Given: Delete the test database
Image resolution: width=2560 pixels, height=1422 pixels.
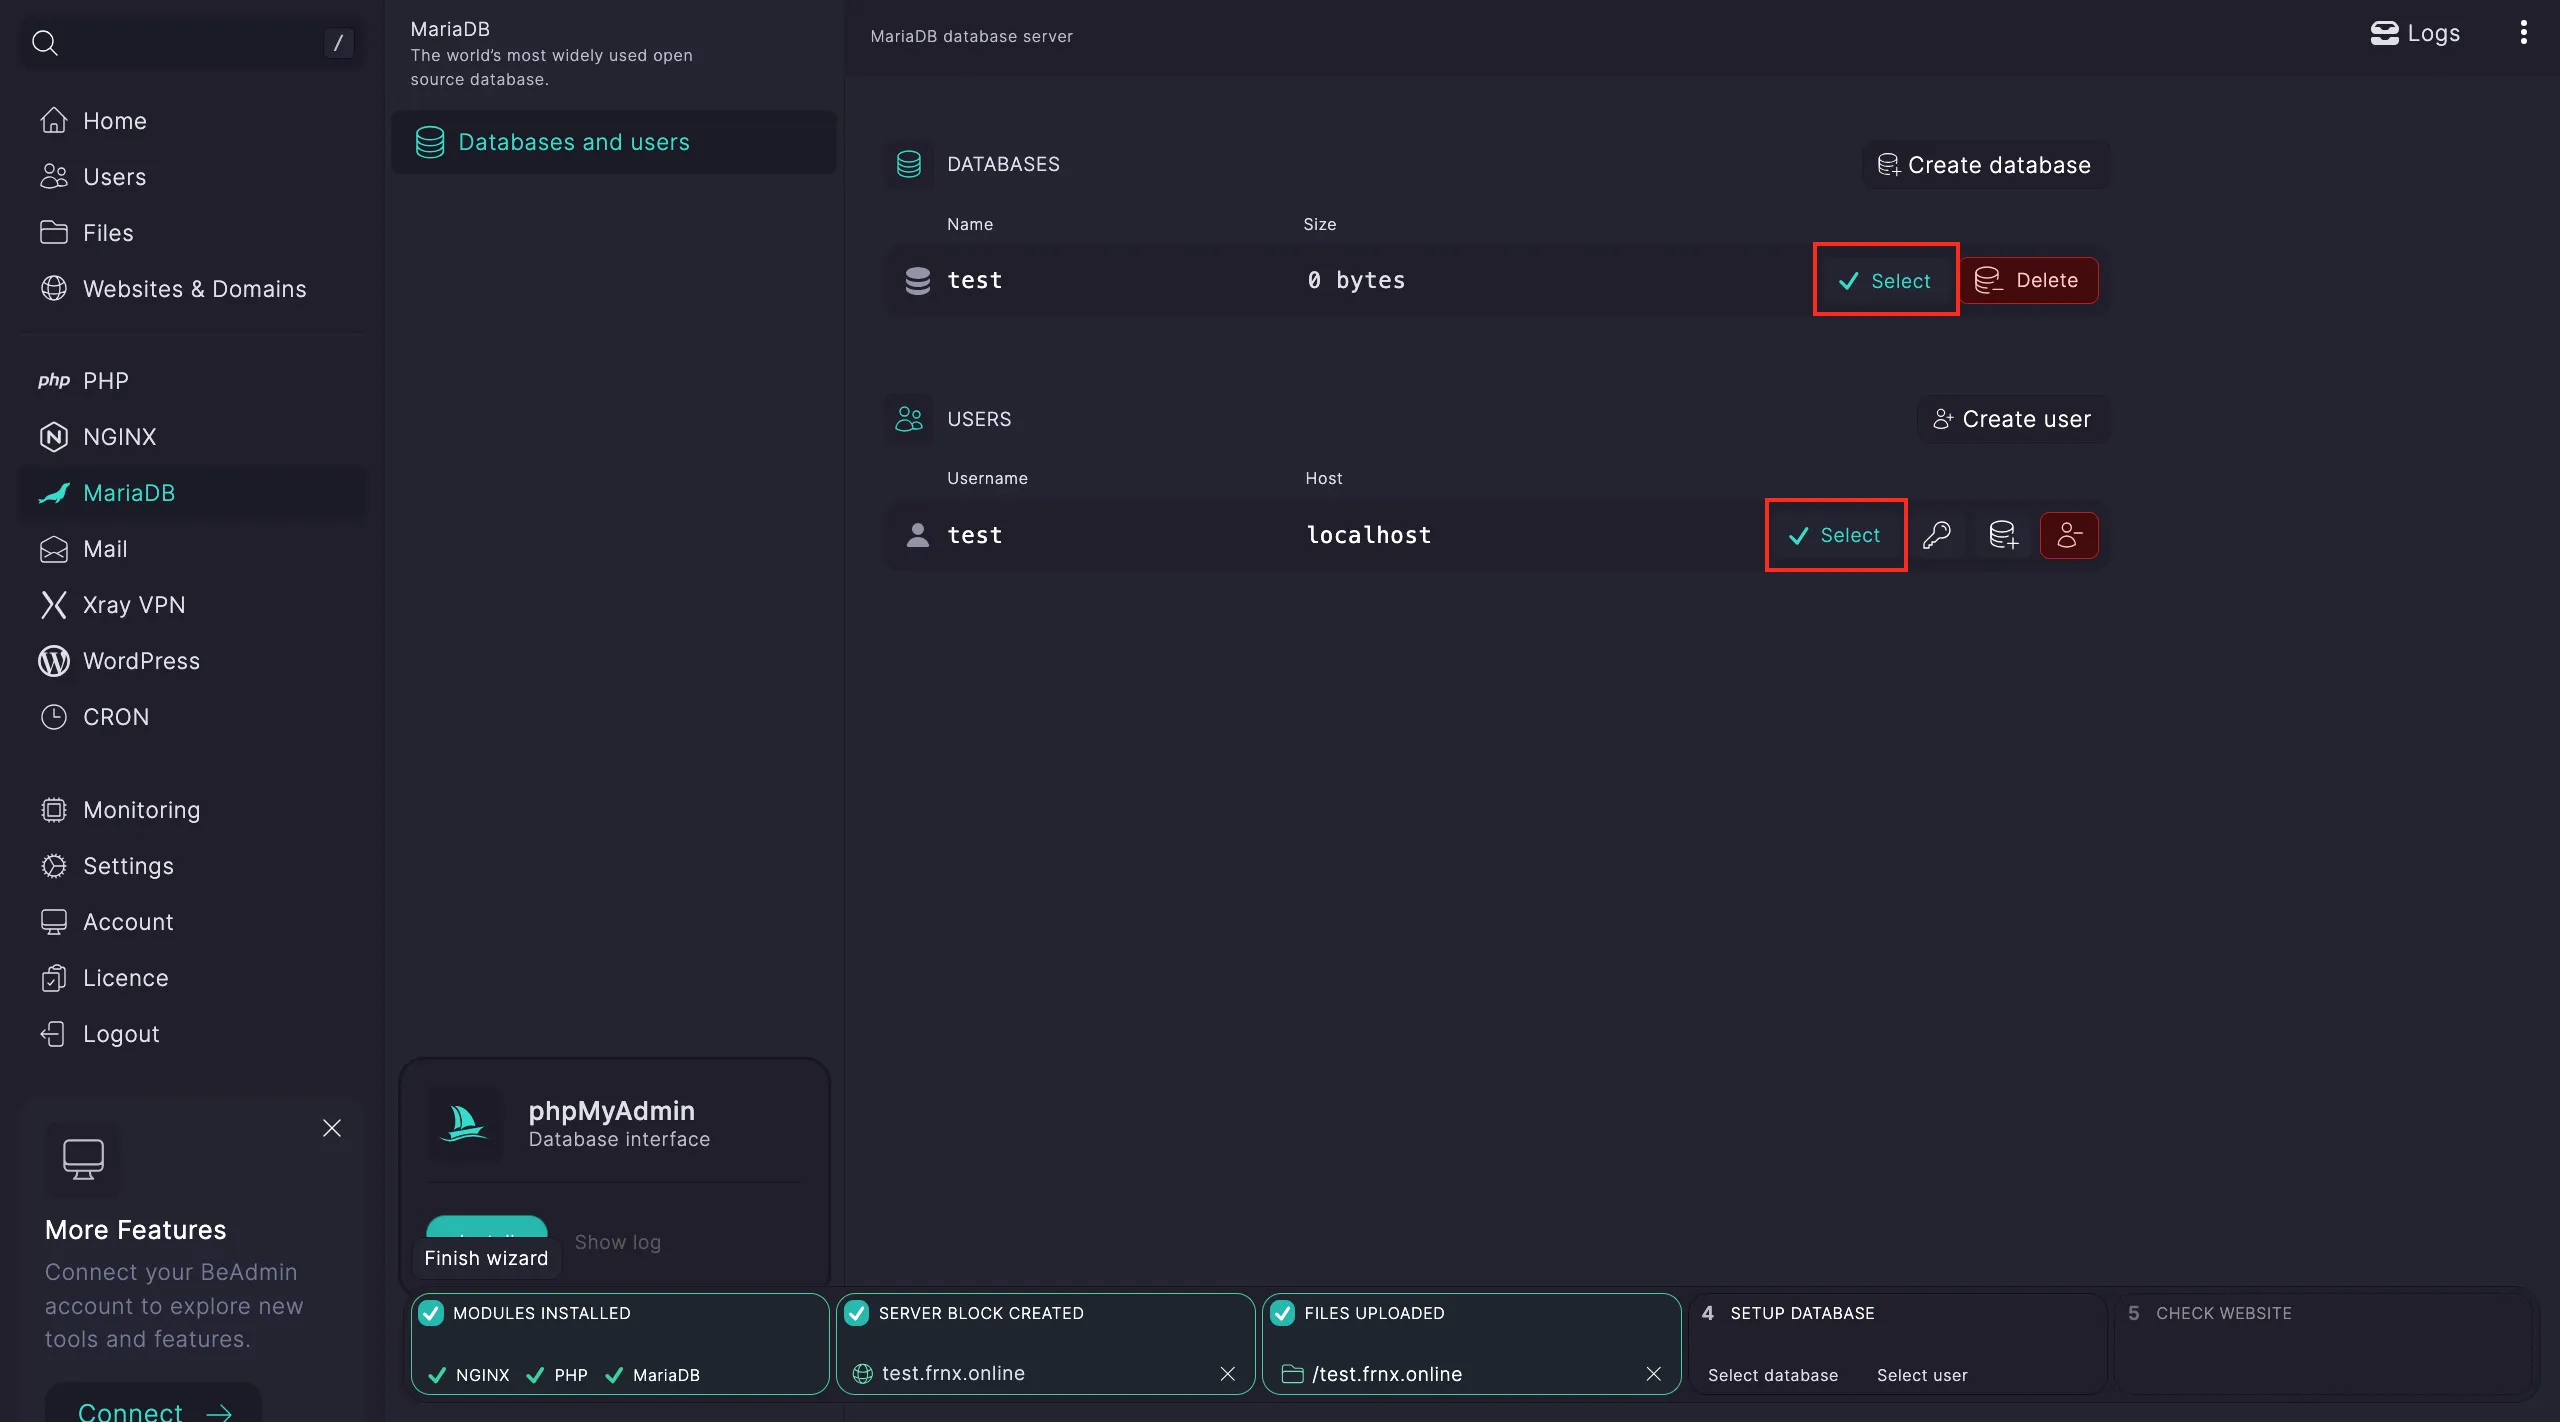Looking at the screenshot, I should coord(2029,281).
